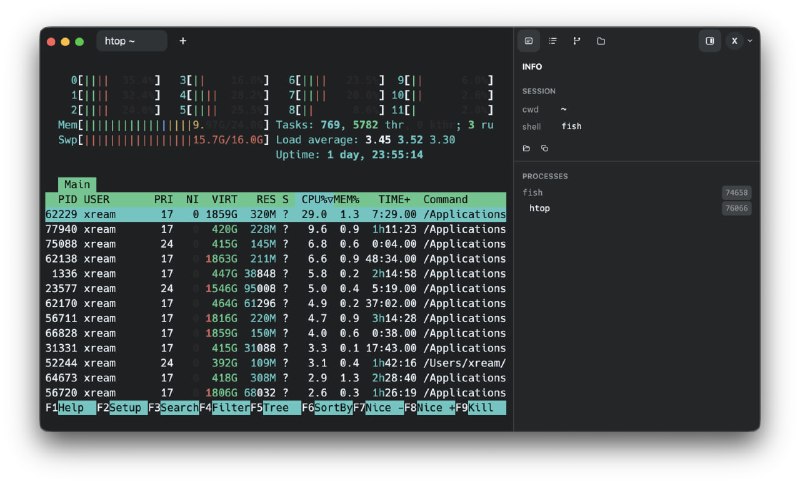Click F3 Search in htop footer

tap(173, 407)
